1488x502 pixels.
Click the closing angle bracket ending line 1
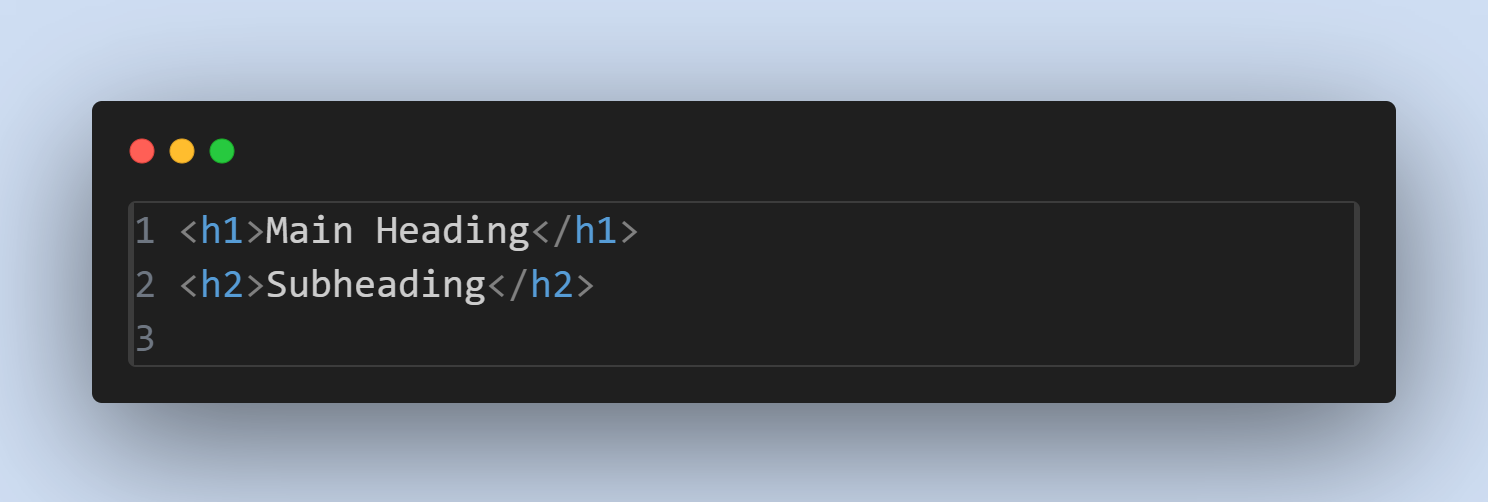pyautogui.click(x=628, y=233)
